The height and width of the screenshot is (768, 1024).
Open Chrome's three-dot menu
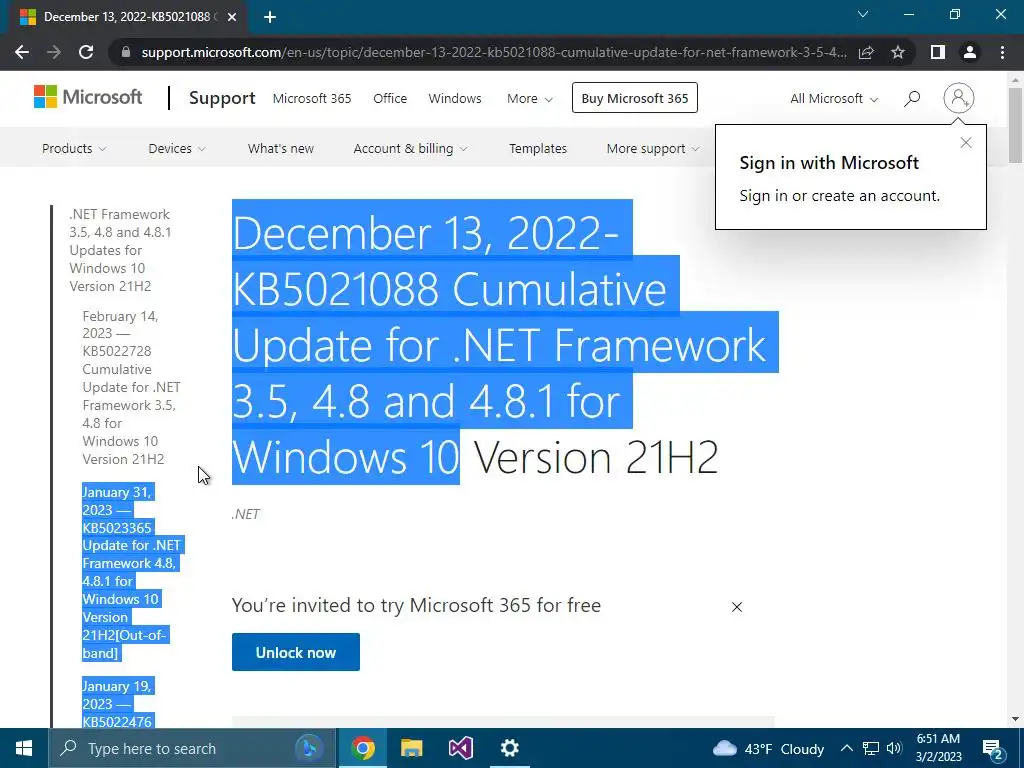coord(1002,52)
